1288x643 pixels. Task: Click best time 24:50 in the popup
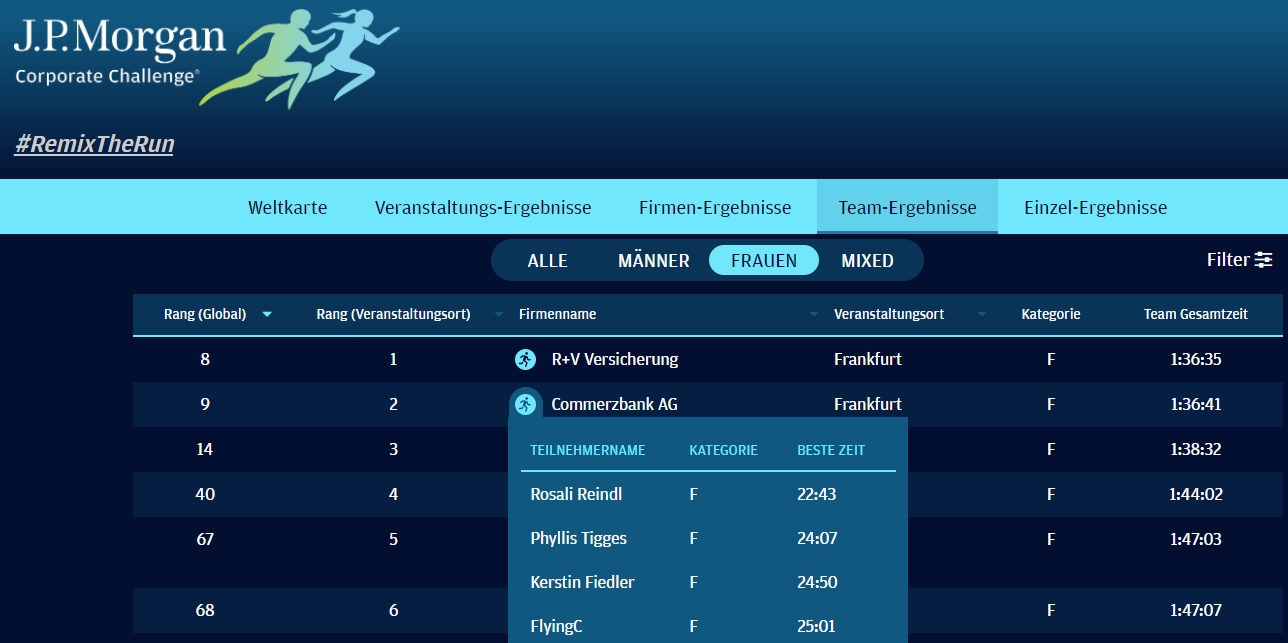point(817,582)
